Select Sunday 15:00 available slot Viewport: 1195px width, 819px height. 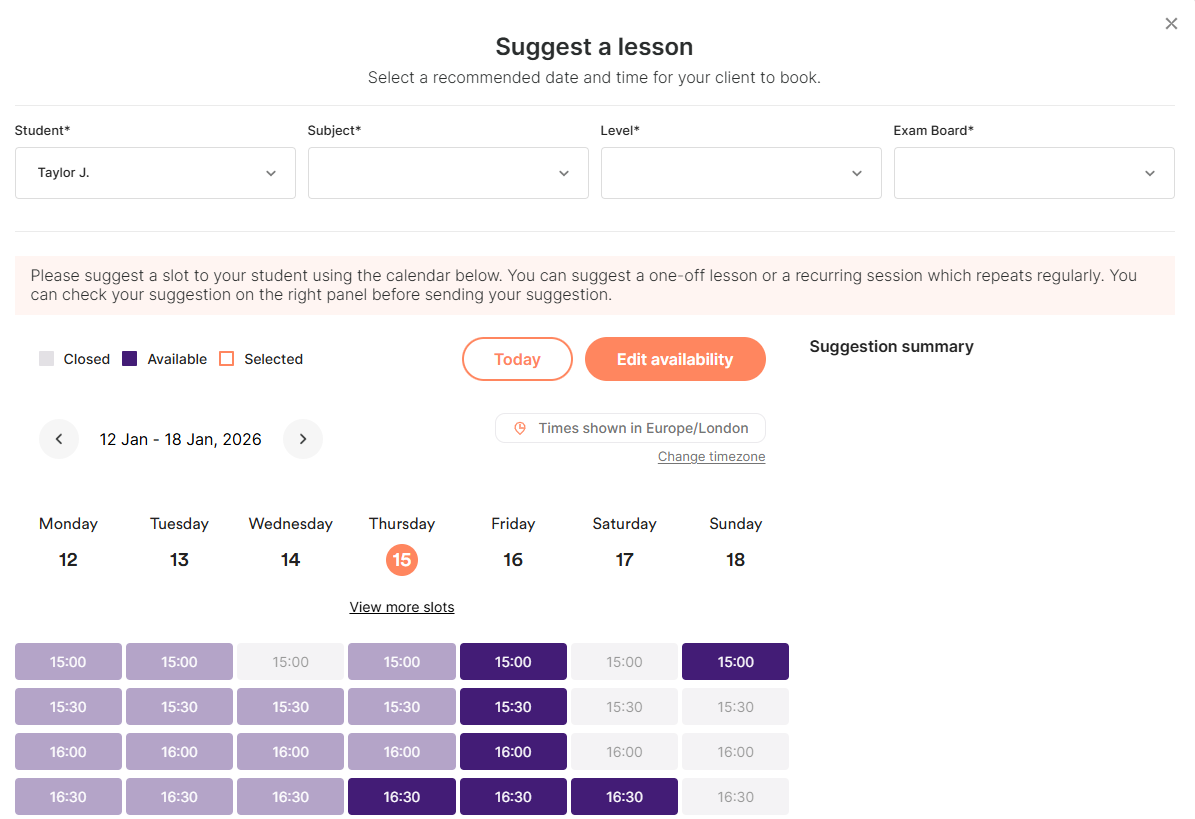coord(735,662)
